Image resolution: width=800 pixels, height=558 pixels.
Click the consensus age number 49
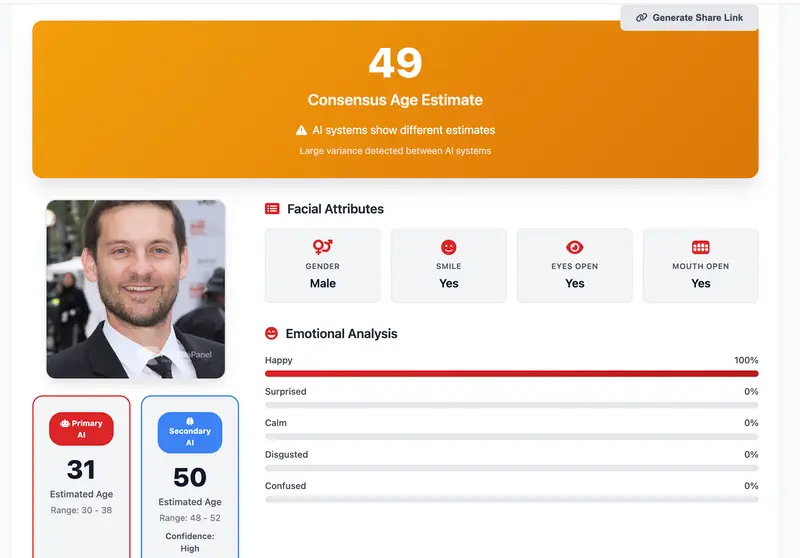point(395,64)
